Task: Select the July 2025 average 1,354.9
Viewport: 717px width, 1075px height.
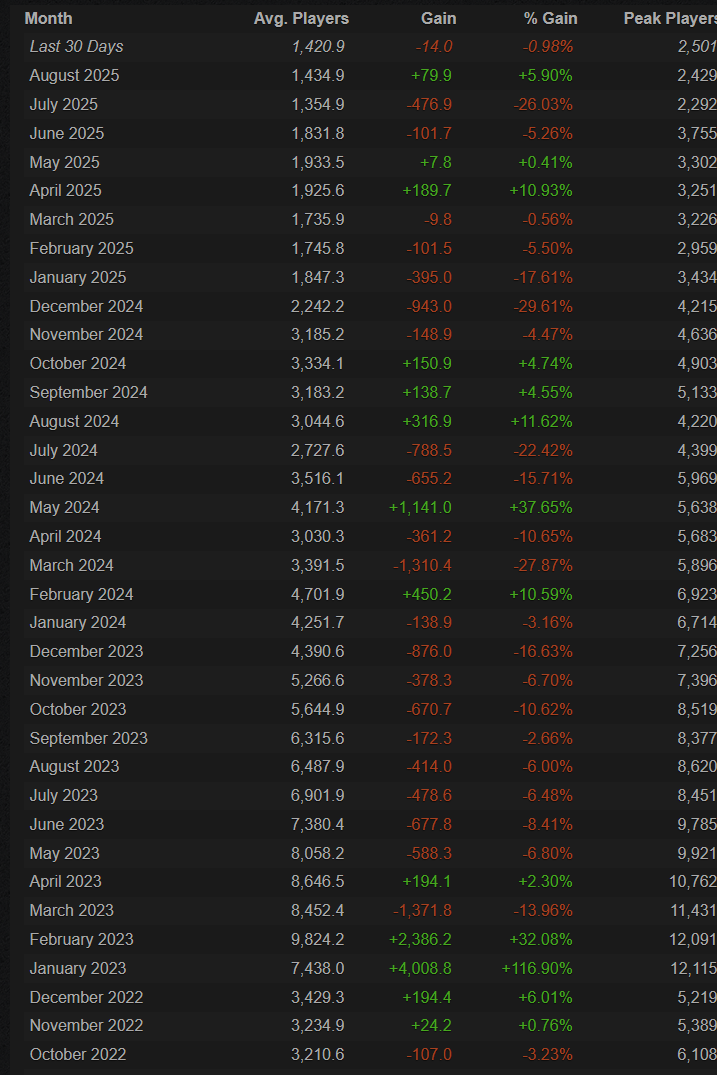Action: 317,105
